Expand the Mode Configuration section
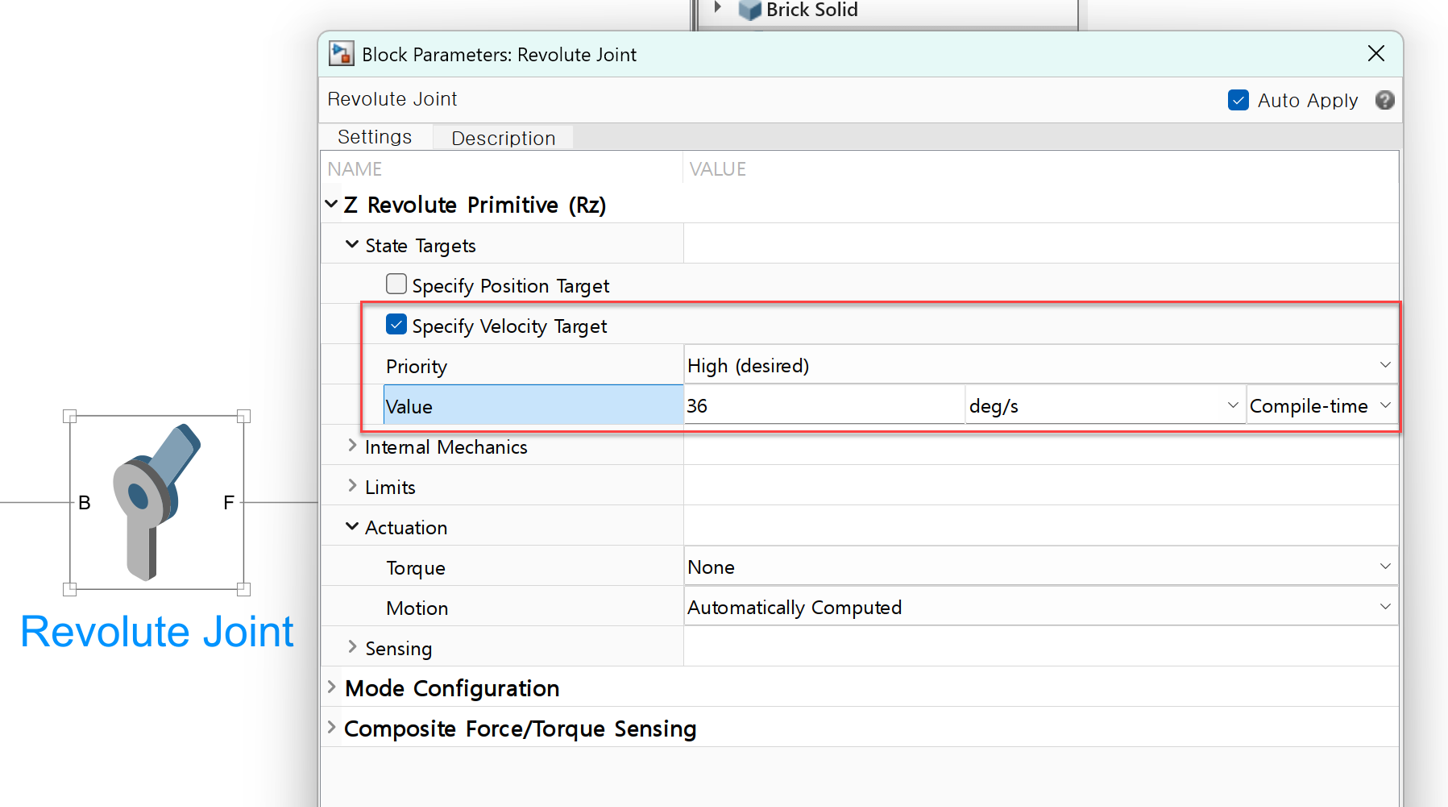Screen dimensions: 1448x807 point(332,688)
